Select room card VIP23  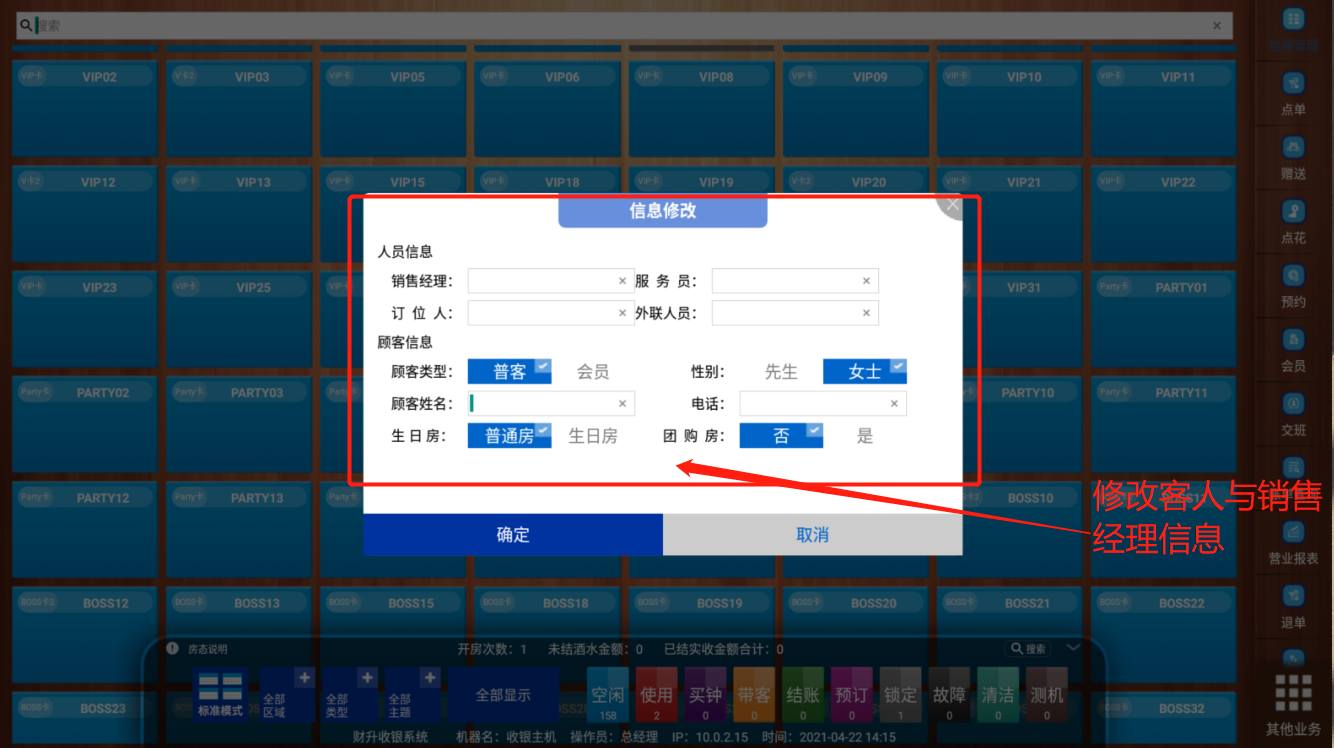point(84,318)
